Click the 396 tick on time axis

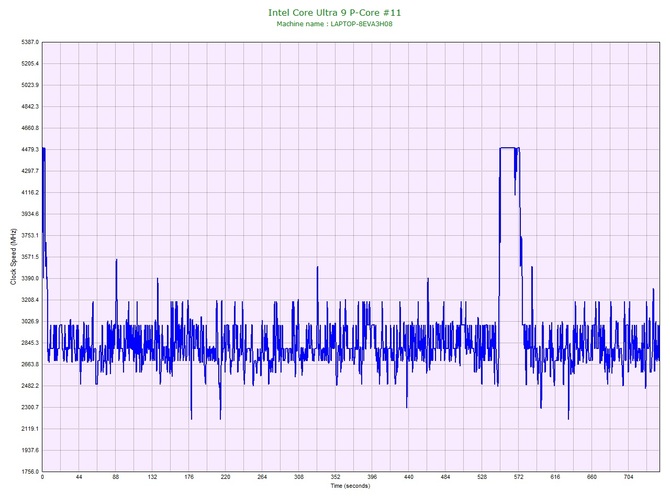pos(372,477)
